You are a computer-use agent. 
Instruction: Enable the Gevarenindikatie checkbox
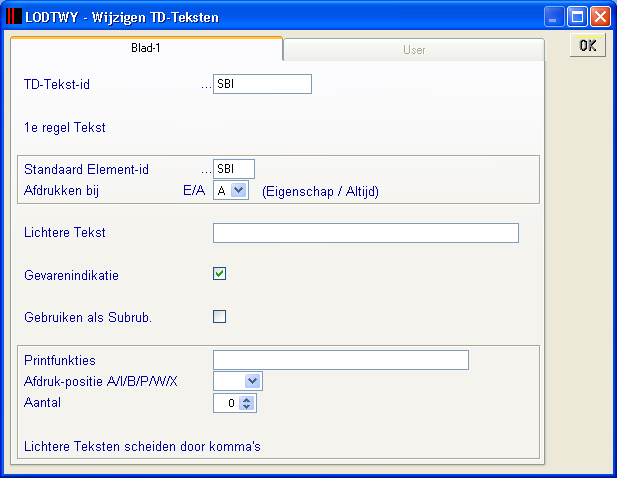pos(220,274)
